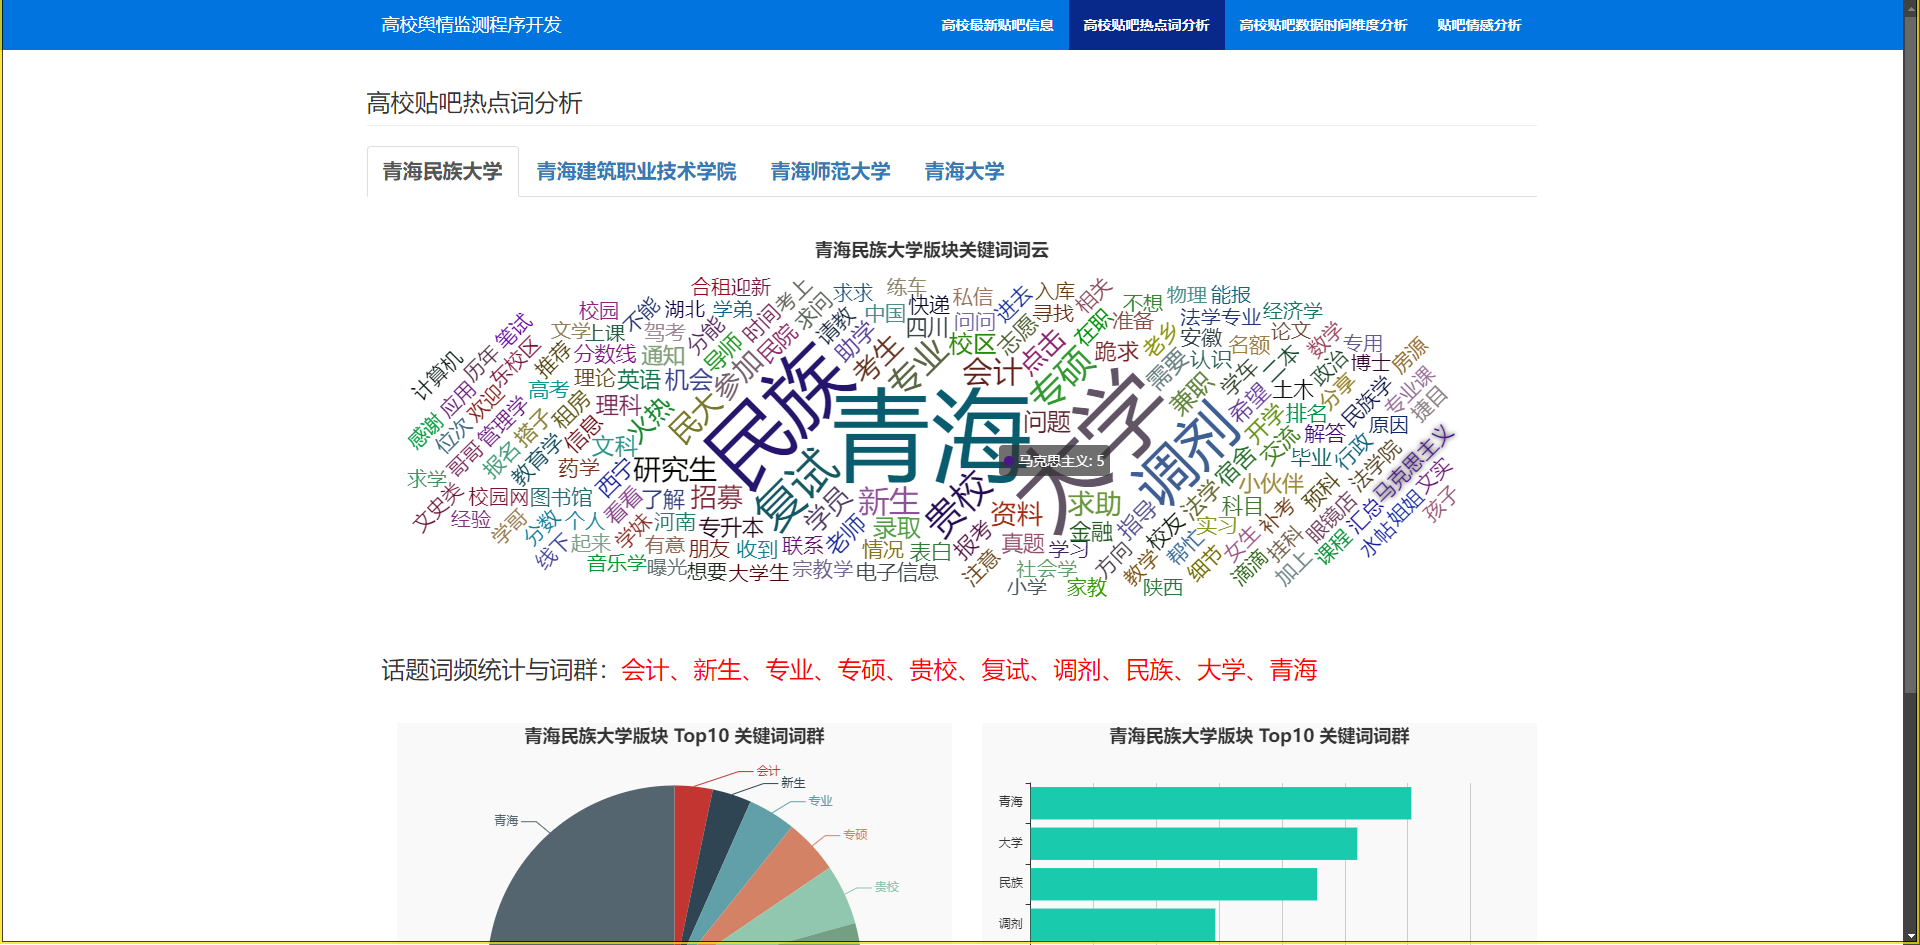Open the 贴吧情感分析 nav link
This screenshot has height=945, width=1920.
point(1479,25)
